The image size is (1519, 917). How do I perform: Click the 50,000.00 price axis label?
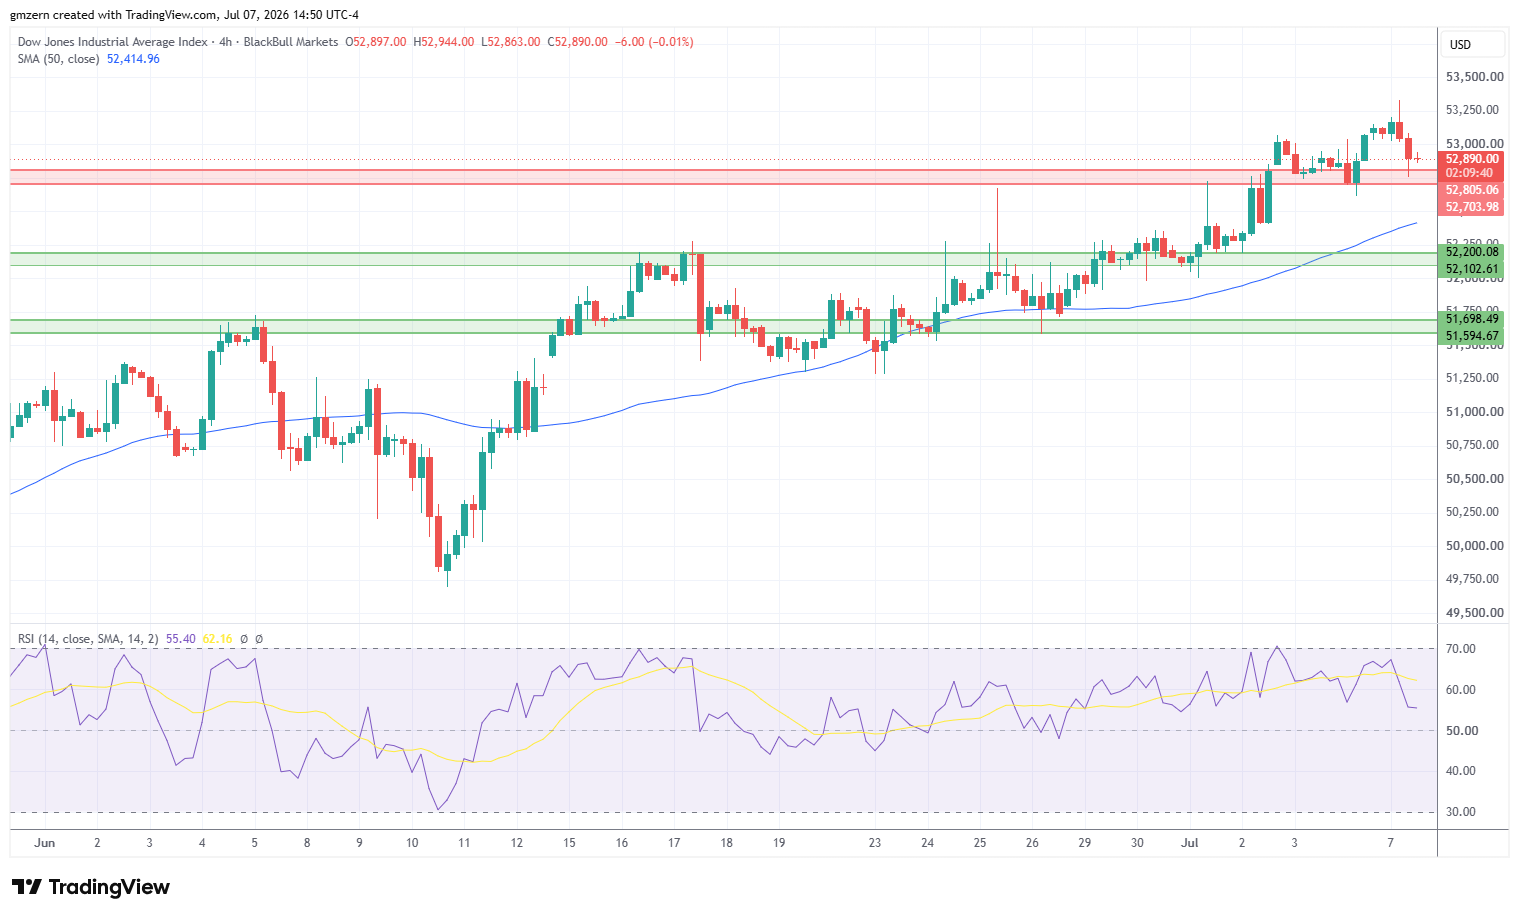tap(1475, 546)
